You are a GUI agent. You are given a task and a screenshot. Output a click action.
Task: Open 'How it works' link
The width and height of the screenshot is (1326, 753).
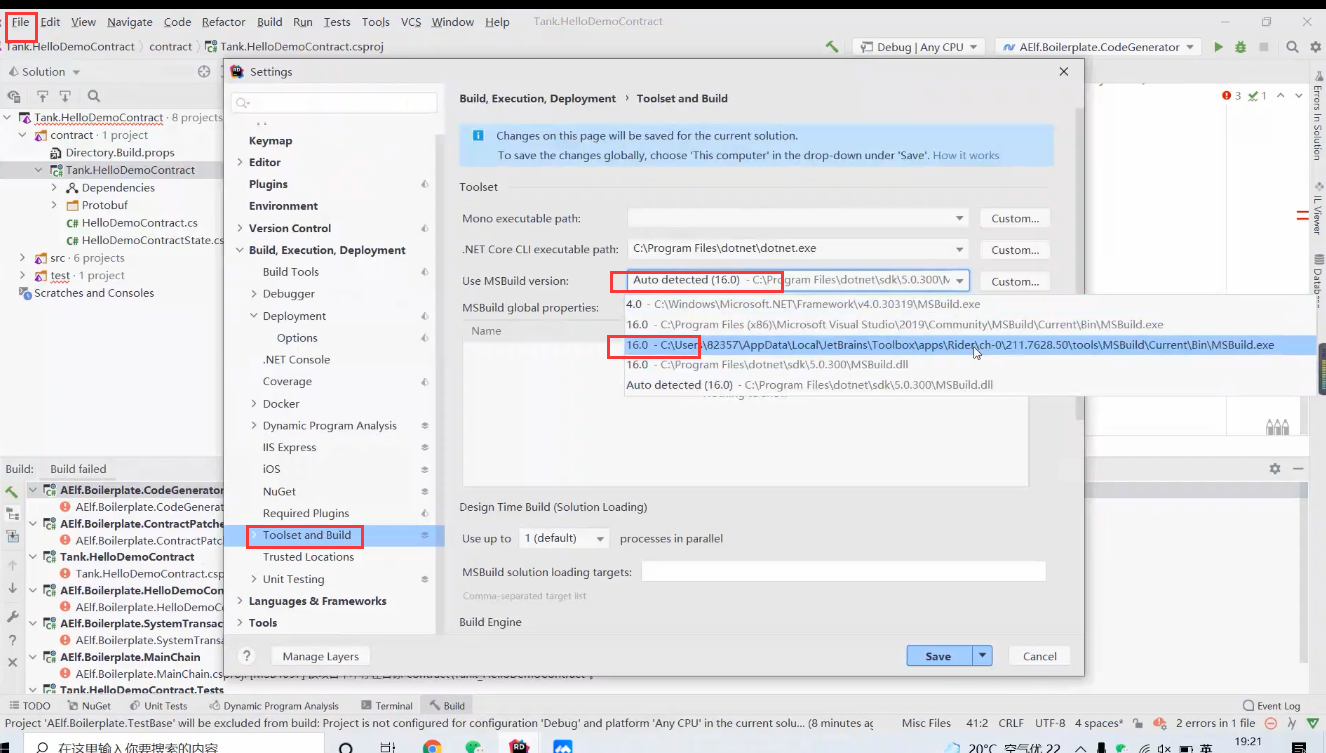[x=965, y=156]
